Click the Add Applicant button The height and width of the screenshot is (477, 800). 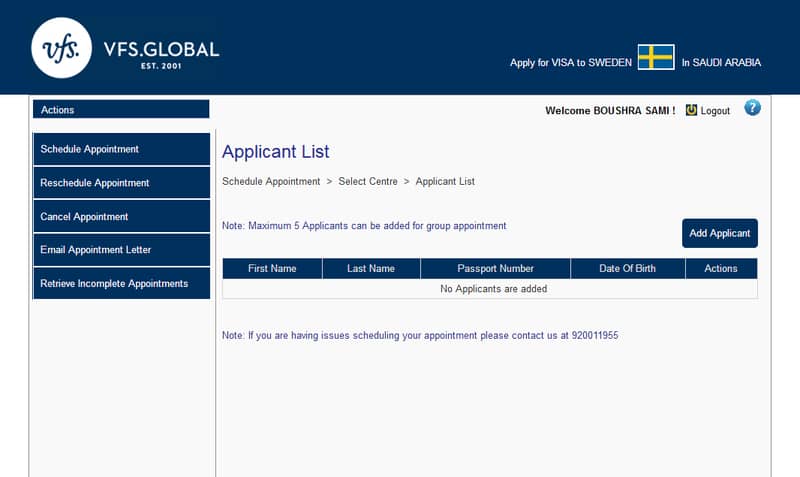[719, 233]
